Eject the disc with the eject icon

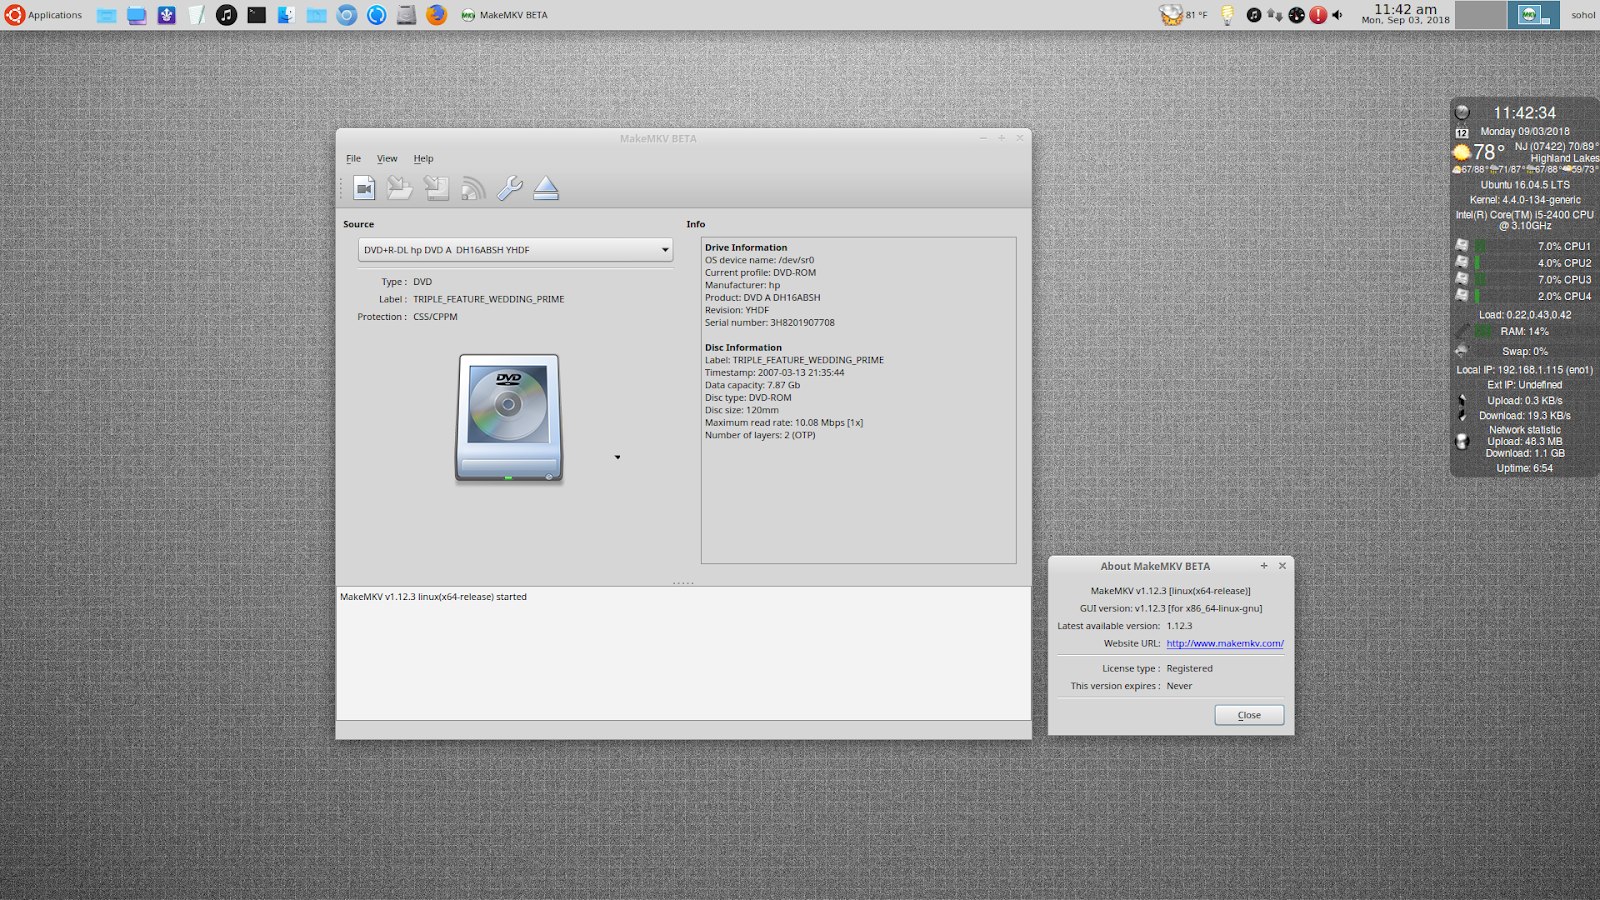point(546,188)
